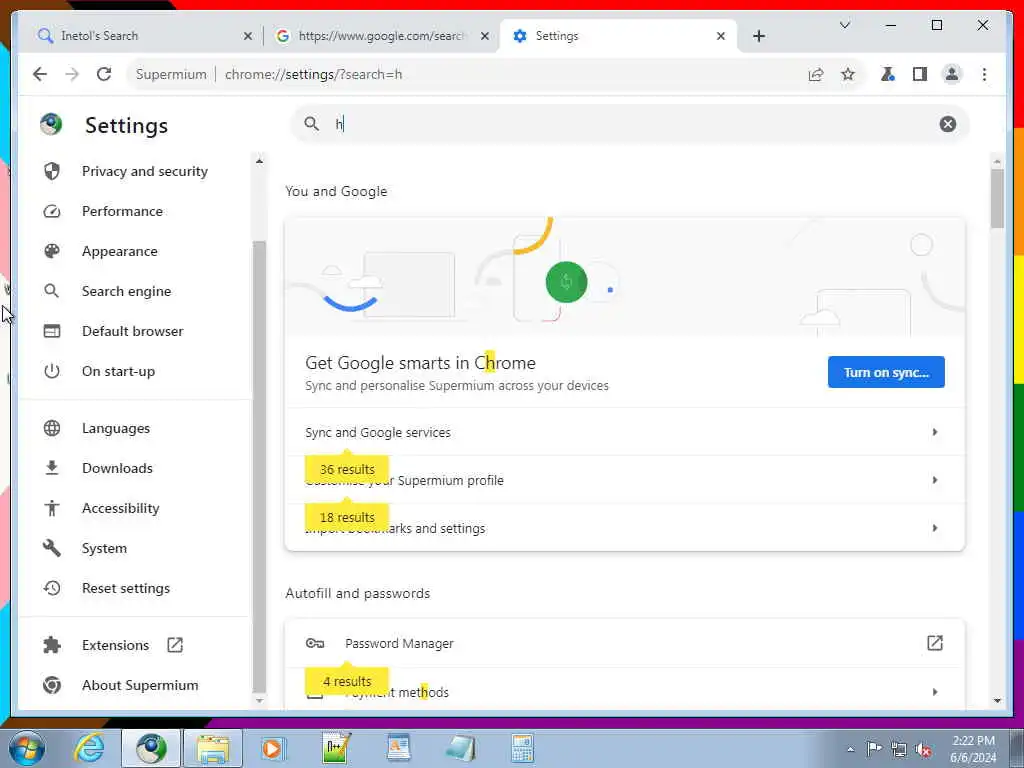
Task: Open Default browser settings section
Action: 133,331
